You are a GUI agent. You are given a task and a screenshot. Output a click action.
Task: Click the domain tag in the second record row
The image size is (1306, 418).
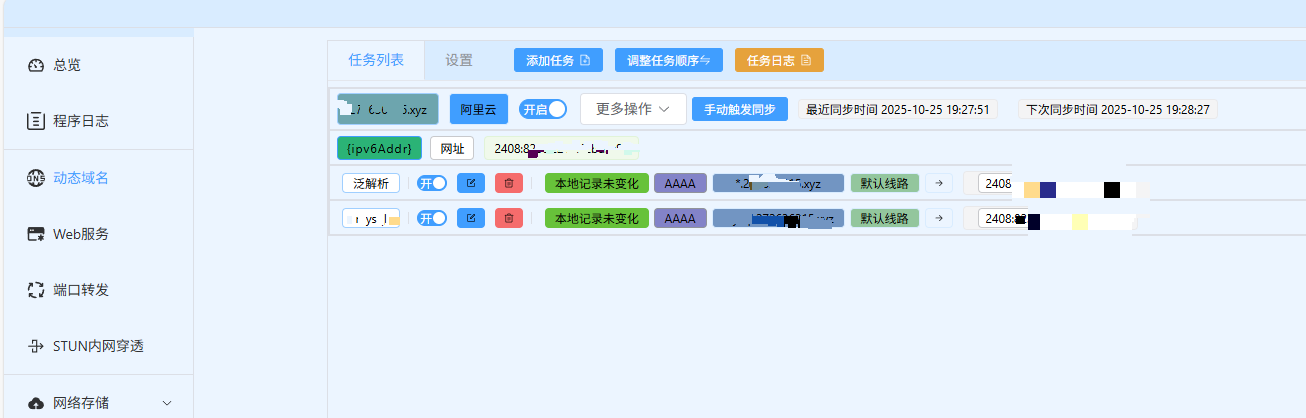[x=779, y=218]
